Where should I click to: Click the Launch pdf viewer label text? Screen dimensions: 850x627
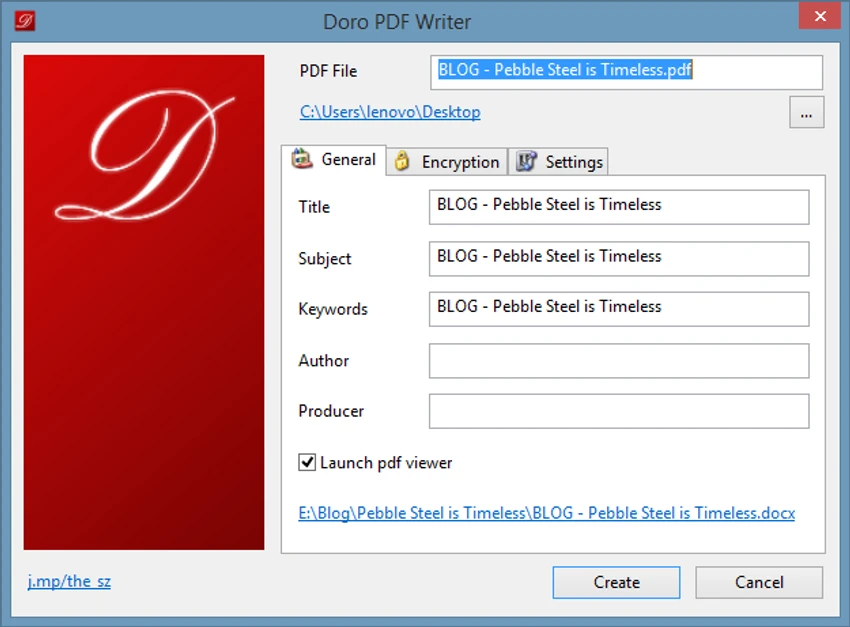point(386,463)
